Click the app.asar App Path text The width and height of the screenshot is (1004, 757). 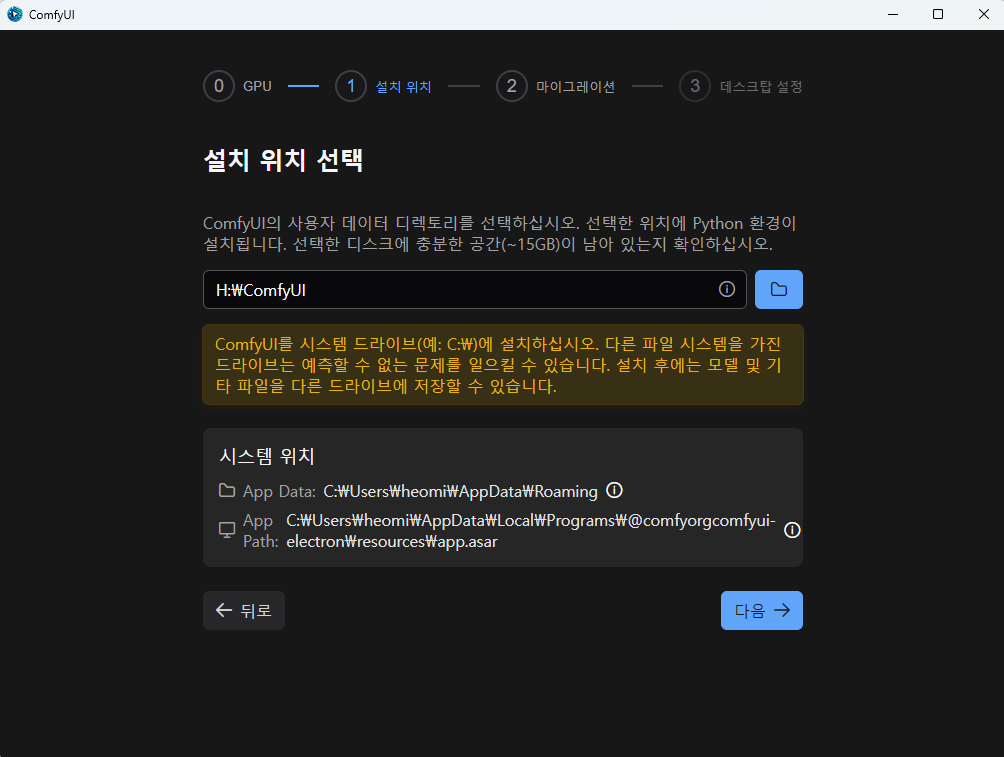[531, 531]
